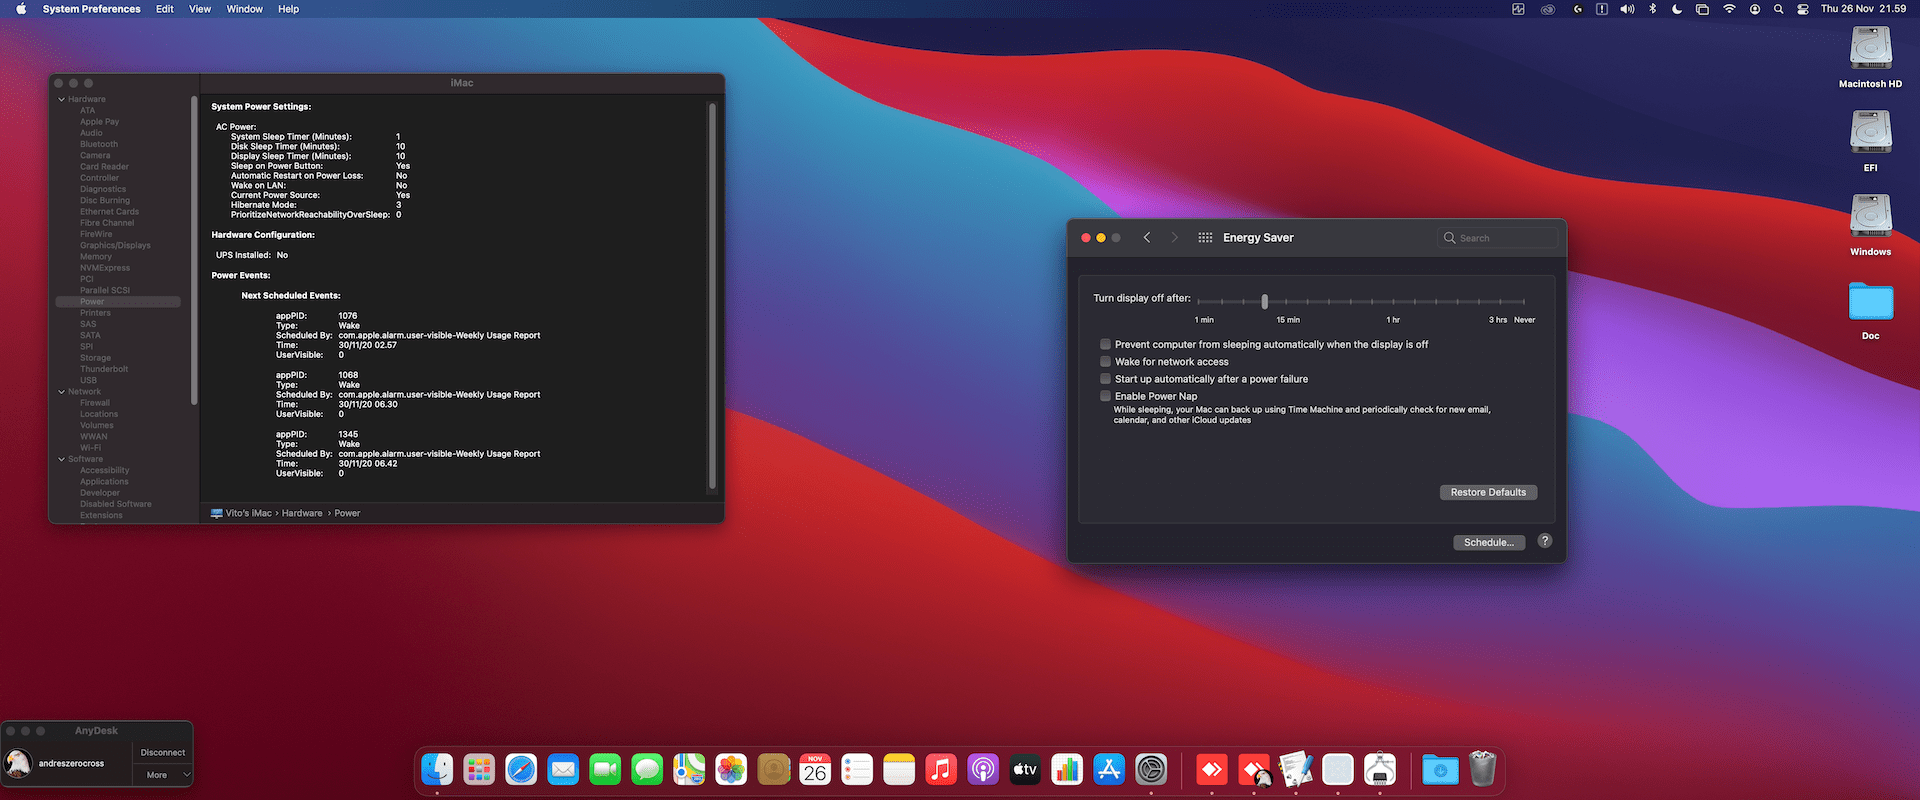Open the App Store dock icon
Image resolution: width=1920 pixels, height=800 pixels.
coord(1109,769)
